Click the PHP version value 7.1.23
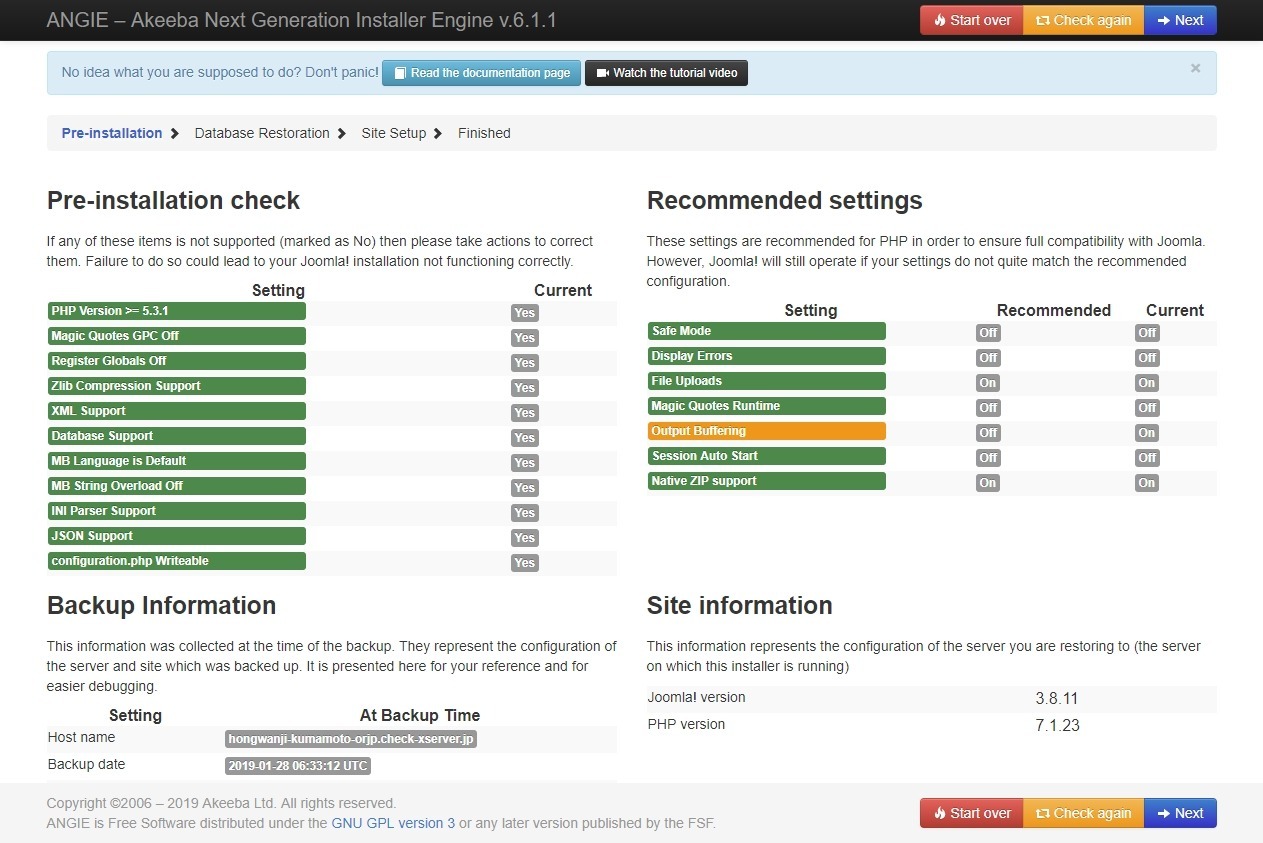 point(1057,726)
